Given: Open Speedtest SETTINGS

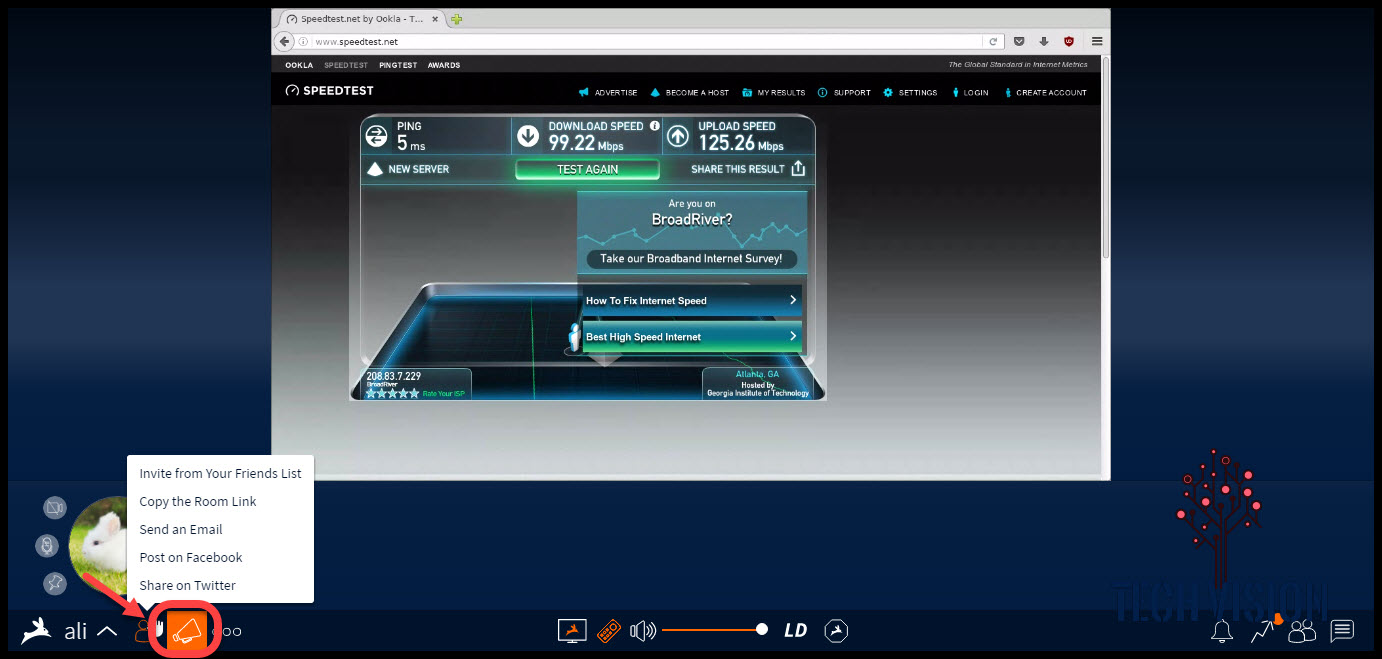Looking at the screenshot, I should pos(911,92).
